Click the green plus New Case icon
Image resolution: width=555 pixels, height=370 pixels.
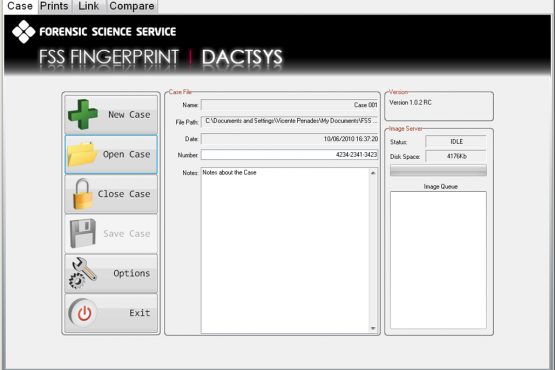(x=83, y=114)
